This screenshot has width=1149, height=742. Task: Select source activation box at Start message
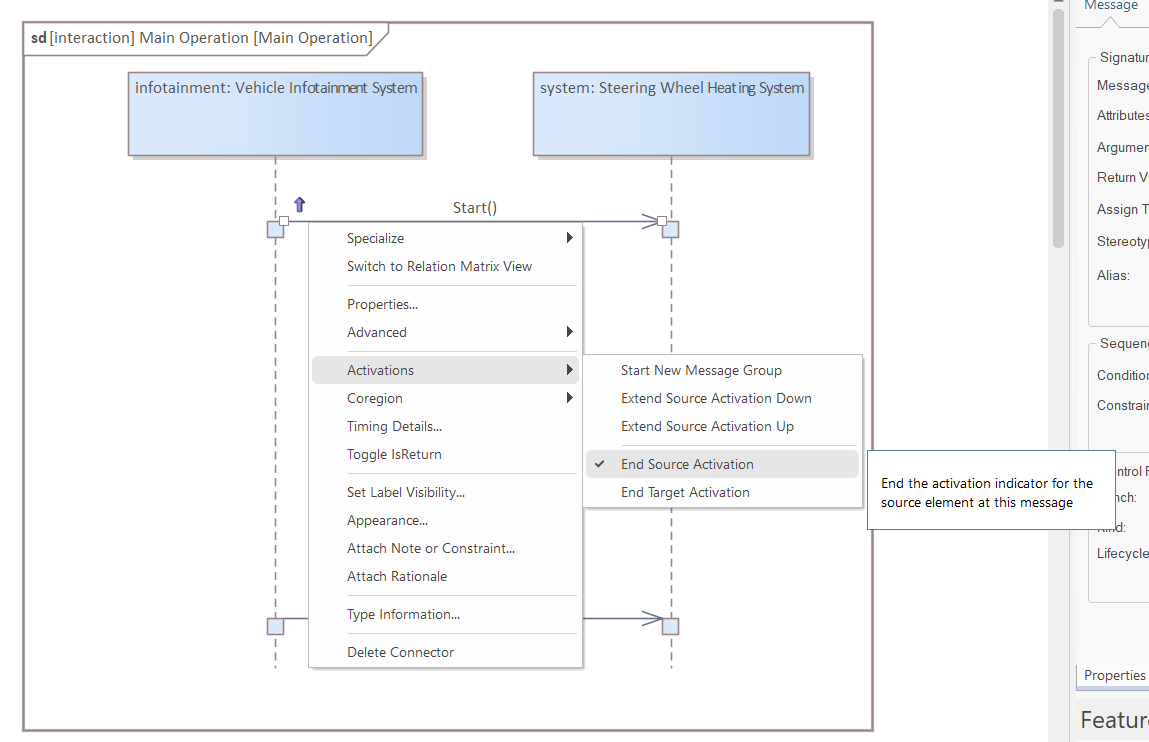275,230
